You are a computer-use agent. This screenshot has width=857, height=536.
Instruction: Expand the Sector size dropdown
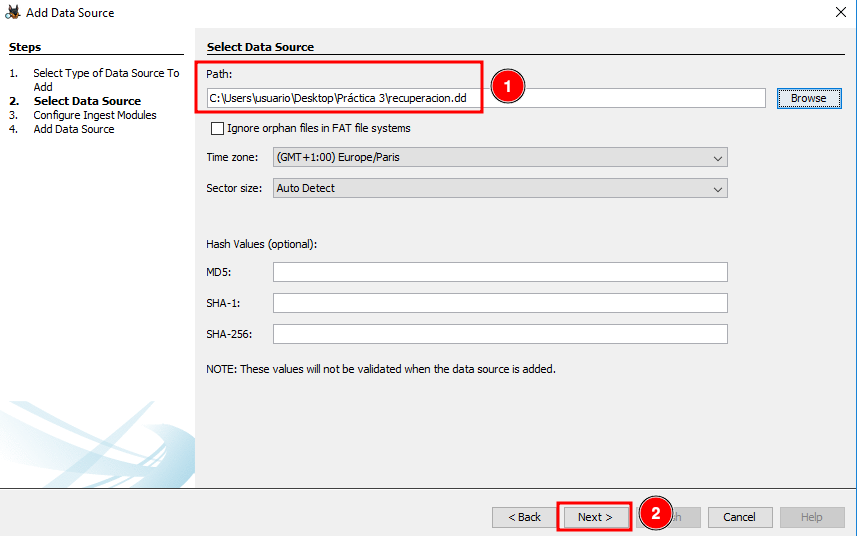(x=500, y=188)
